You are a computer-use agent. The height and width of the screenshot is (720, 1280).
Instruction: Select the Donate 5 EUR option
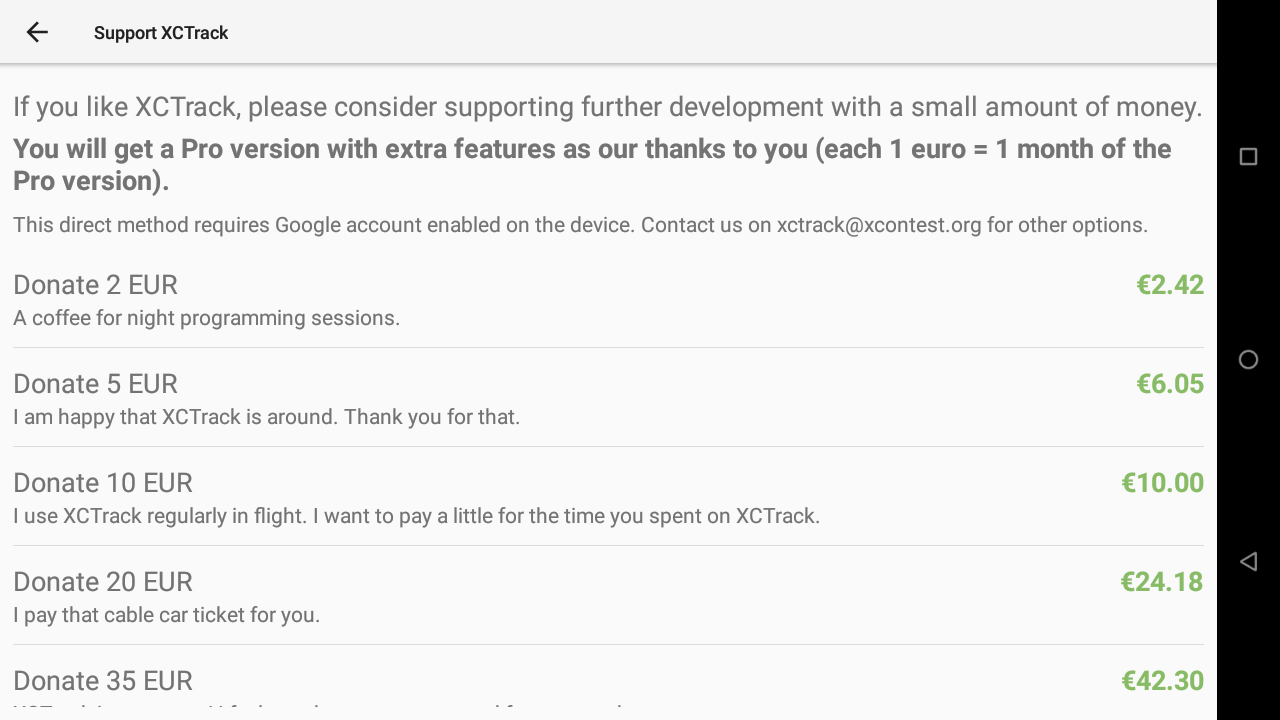click(x=608, y=398)
